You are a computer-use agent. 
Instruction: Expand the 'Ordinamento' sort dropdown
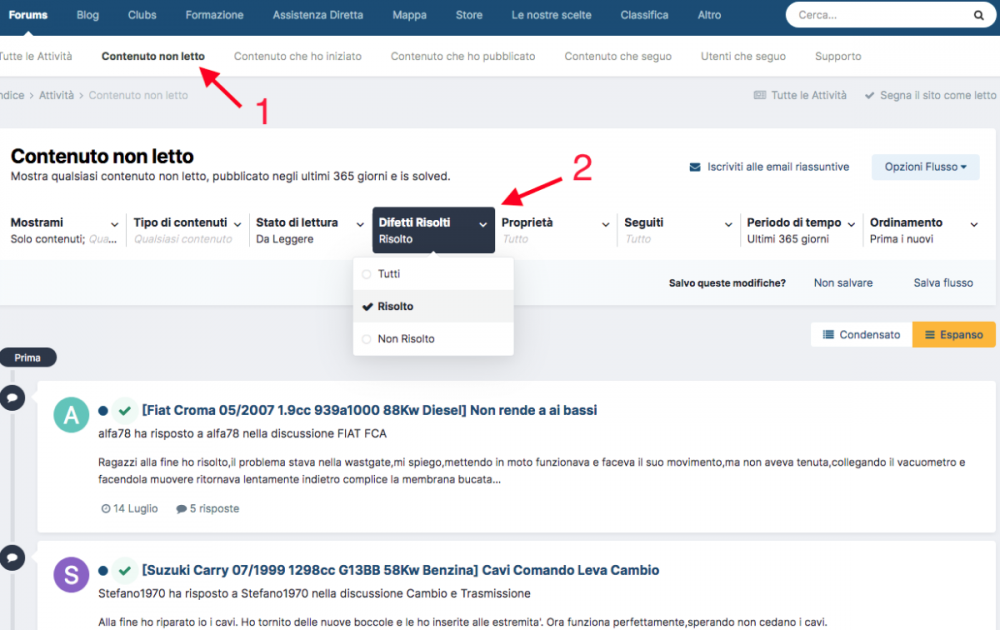coord(922,230)
